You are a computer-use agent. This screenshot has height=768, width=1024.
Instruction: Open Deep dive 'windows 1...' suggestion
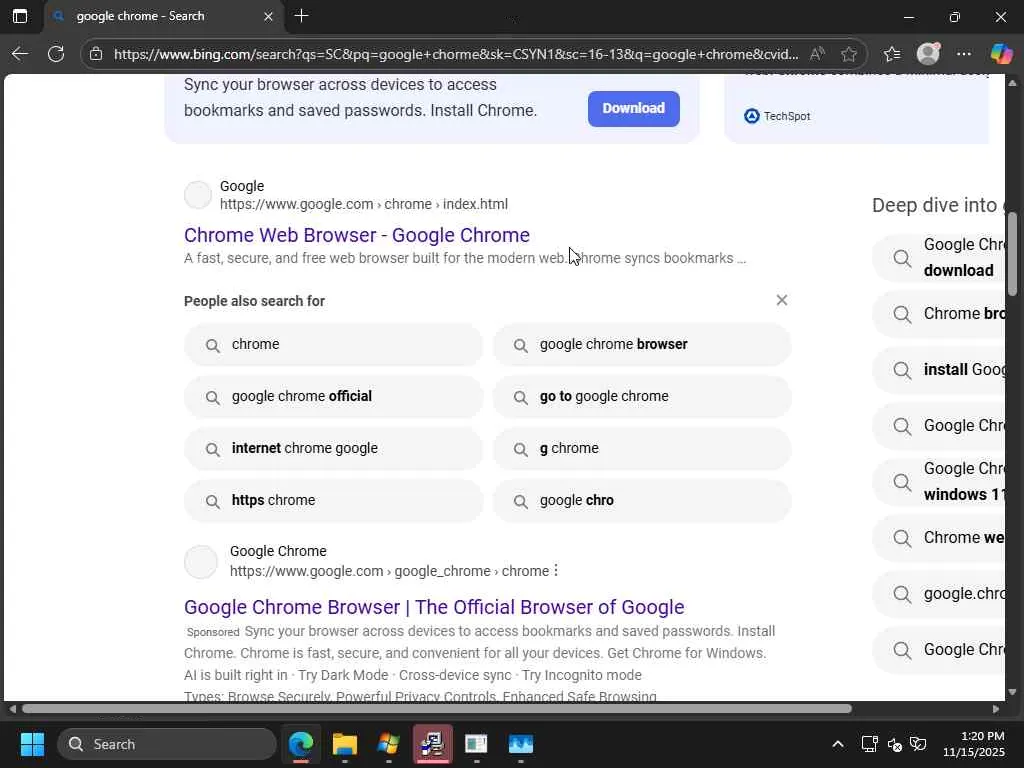coord(939,482)
